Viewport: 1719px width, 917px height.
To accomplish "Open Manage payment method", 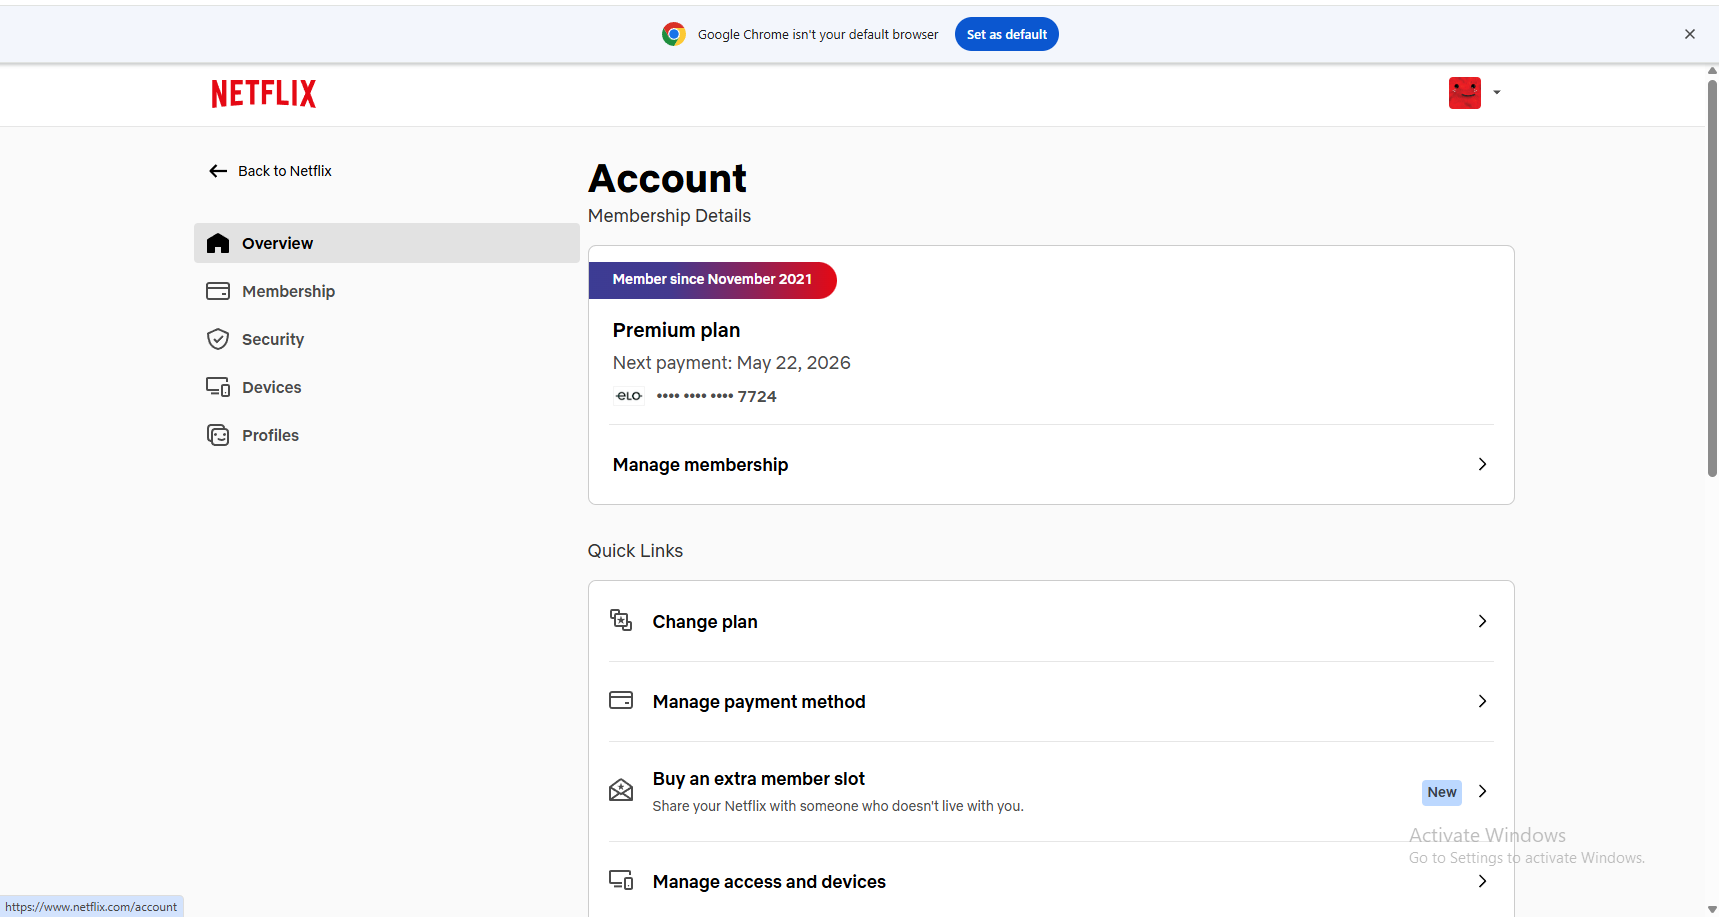I will [1051, 701].
